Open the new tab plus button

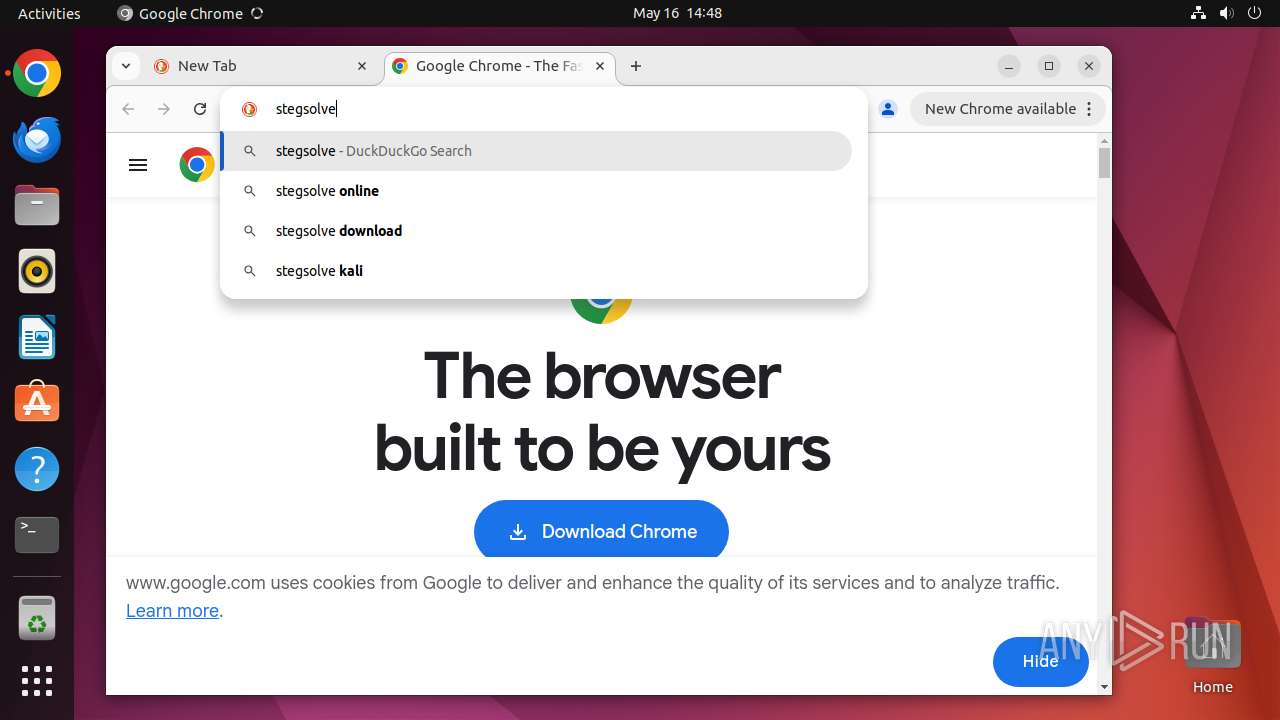tap(636, 66)
